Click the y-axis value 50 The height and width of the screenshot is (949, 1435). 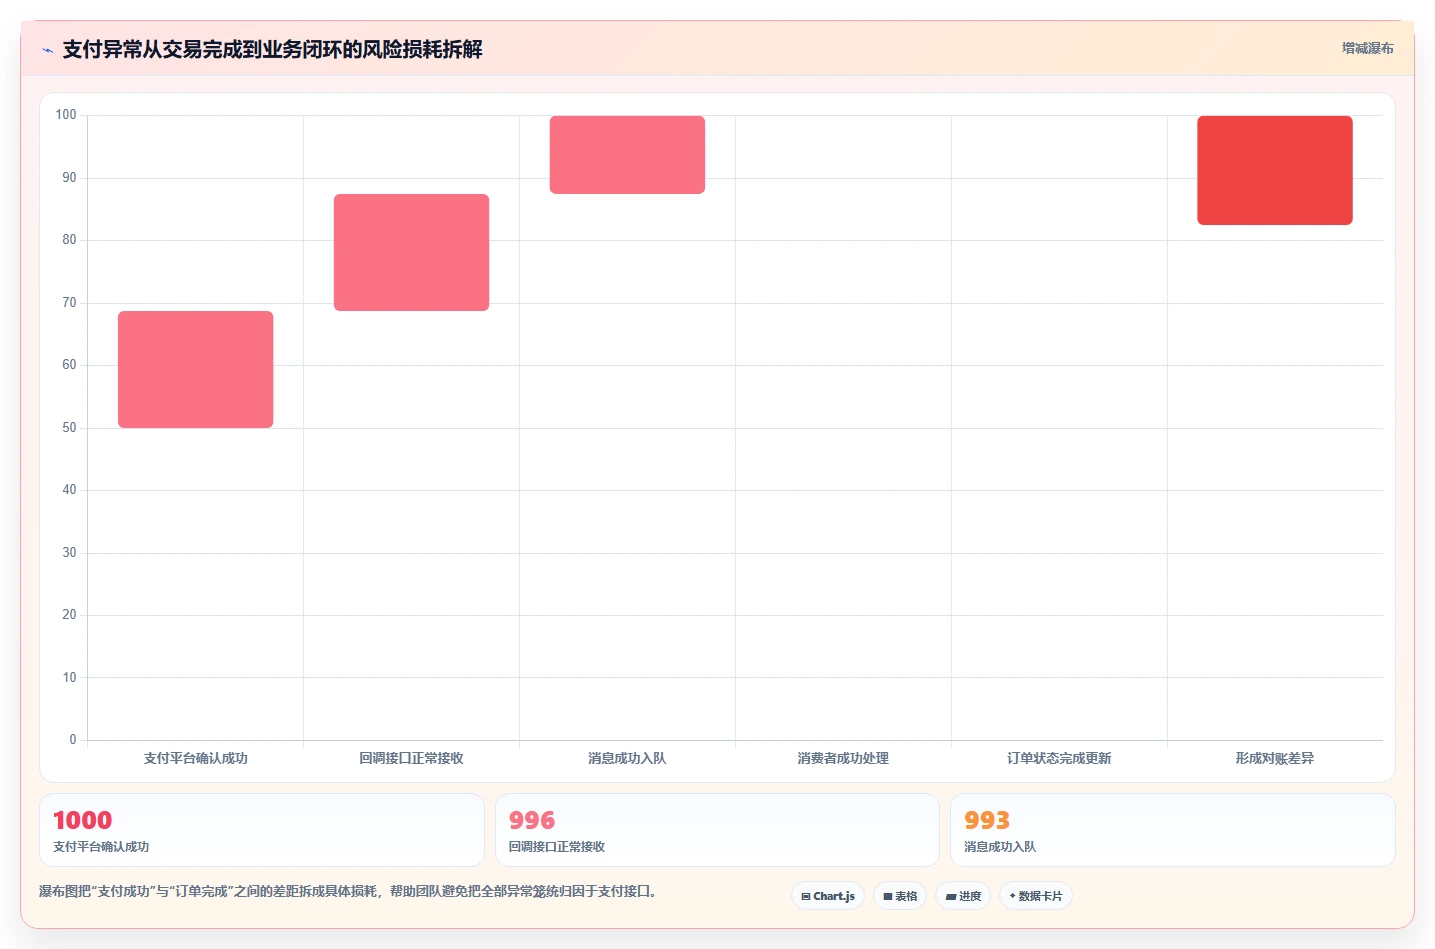69,428
